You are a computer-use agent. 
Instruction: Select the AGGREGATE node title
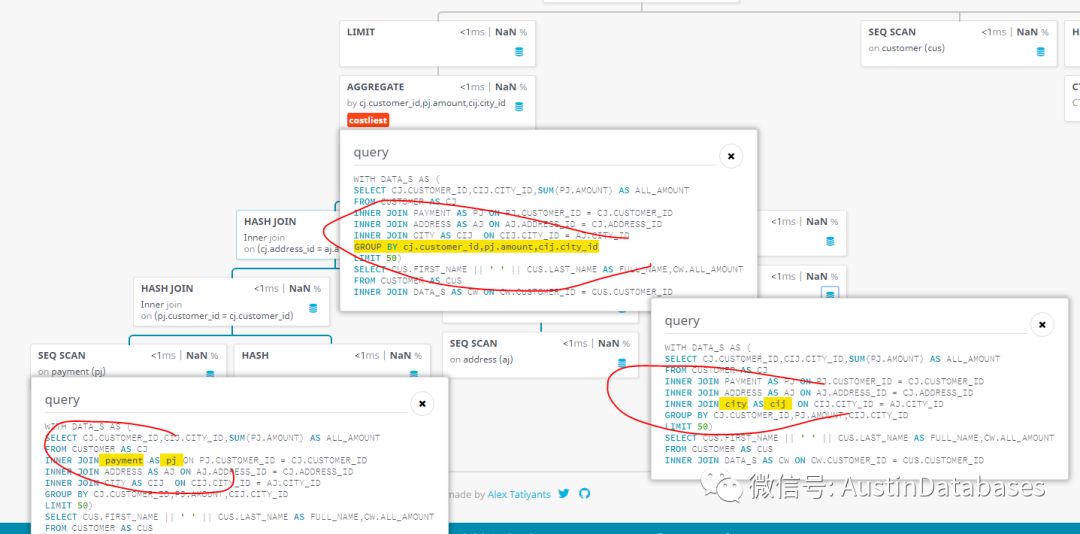pyautogui.click(x=375, y=87)
